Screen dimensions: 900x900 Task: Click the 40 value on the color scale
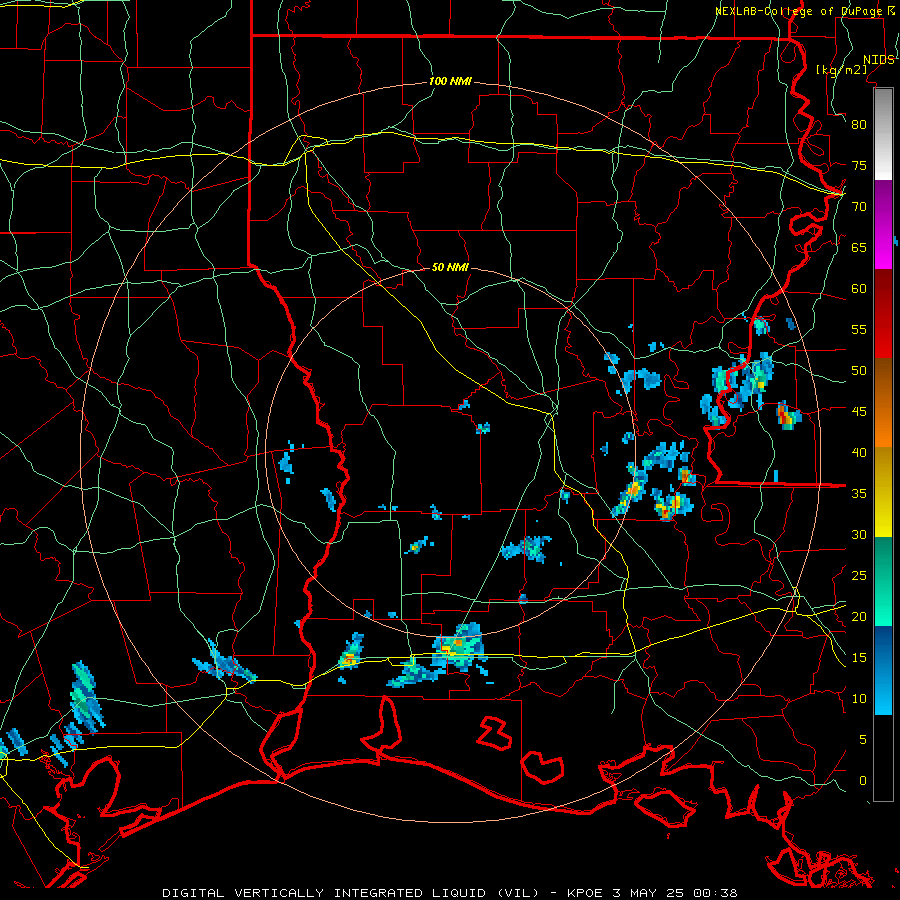coord(859,452)
